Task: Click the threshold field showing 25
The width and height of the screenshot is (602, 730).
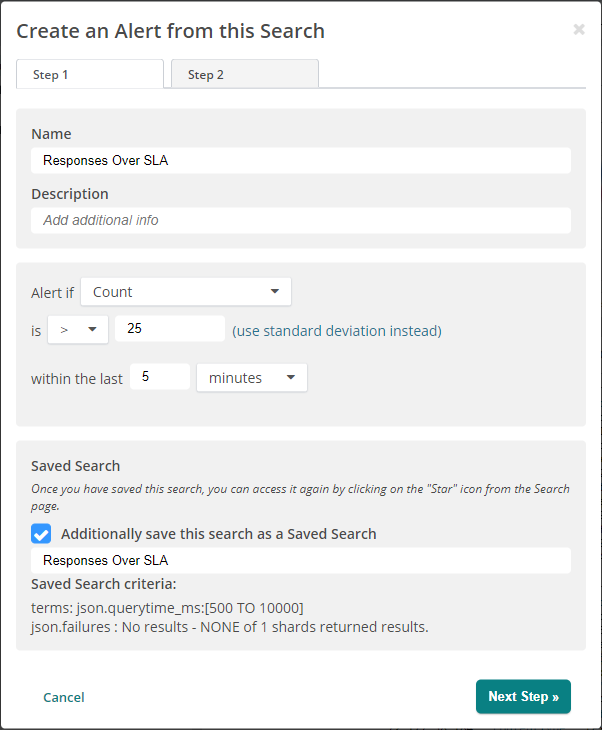Action: click(170, 329)
